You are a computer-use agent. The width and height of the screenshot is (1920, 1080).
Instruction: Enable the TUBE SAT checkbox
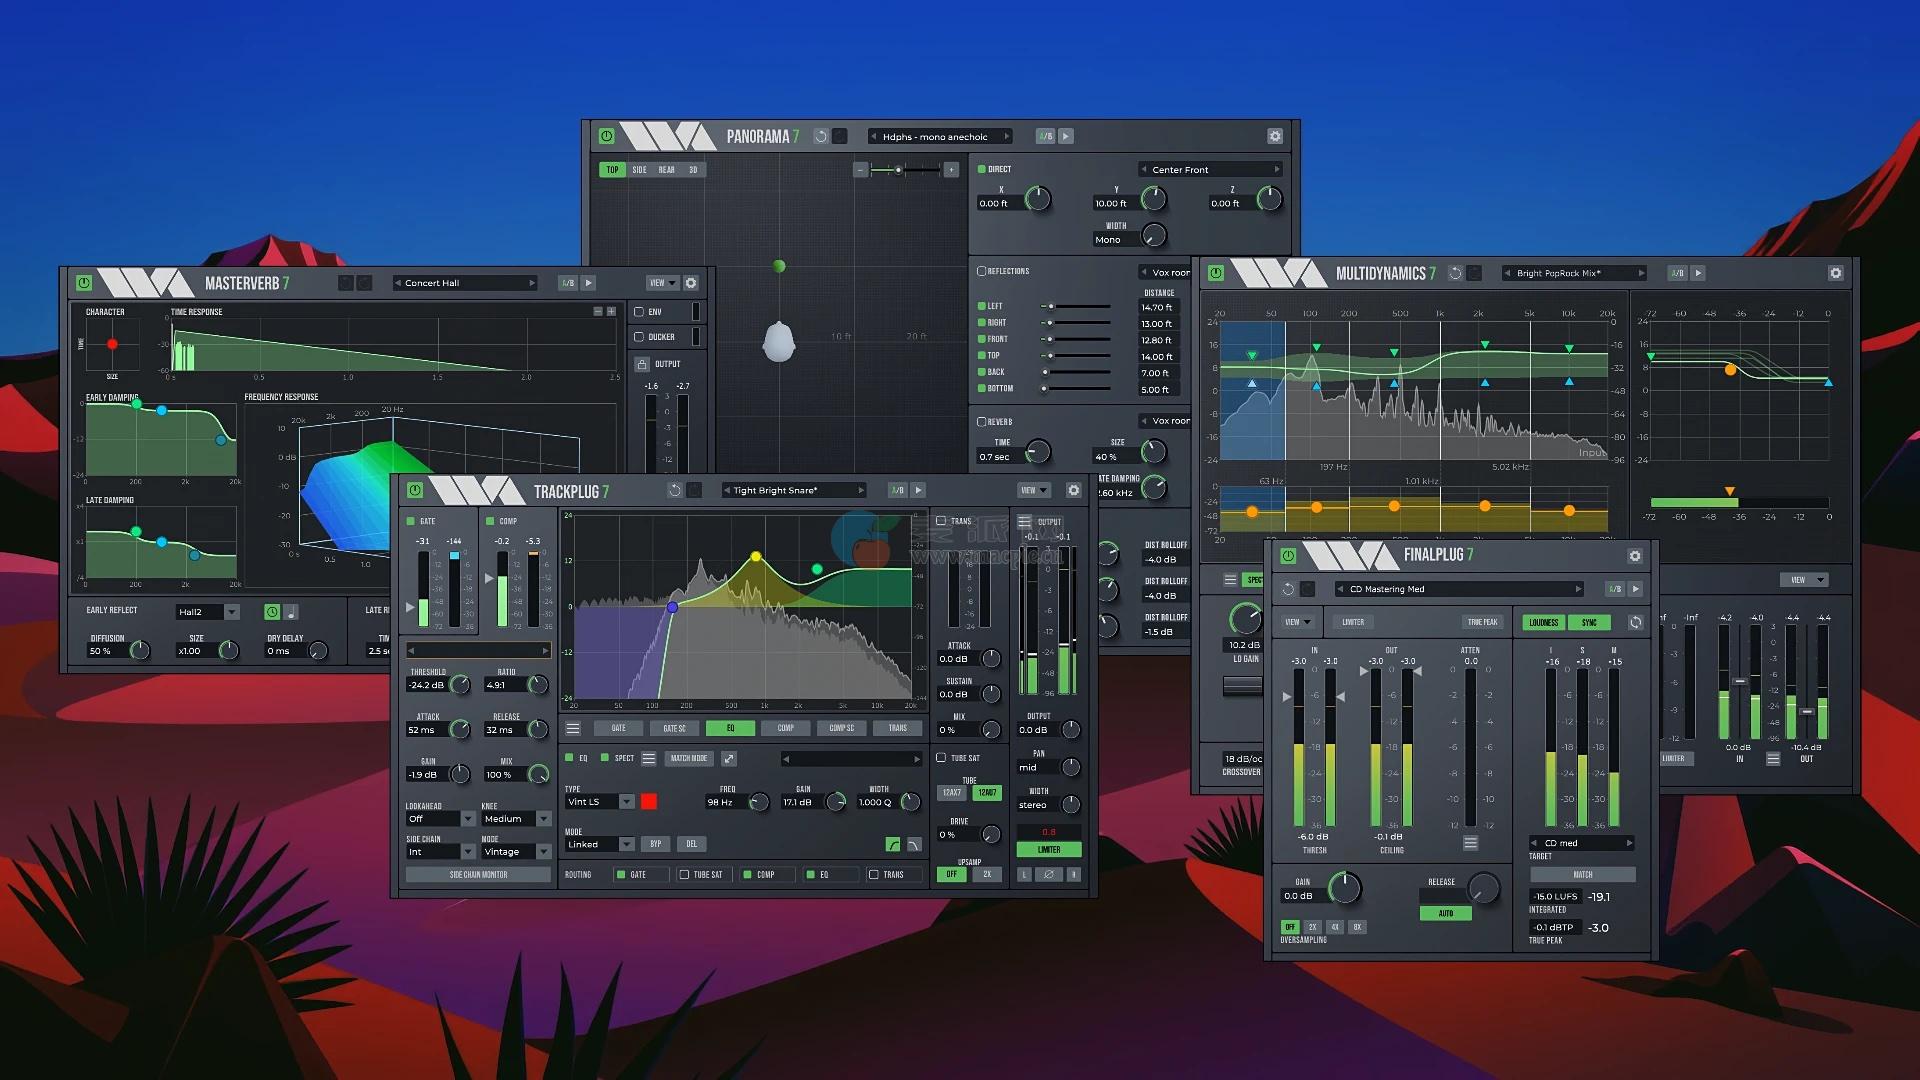[x=941, y=758]
